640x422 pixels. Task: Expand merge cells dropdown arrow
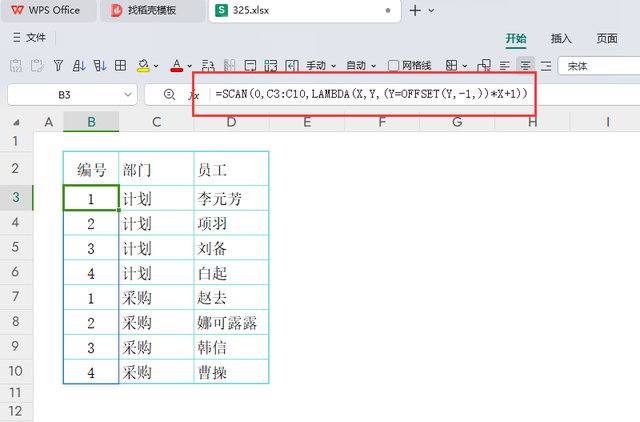click(x=464, y=66)
